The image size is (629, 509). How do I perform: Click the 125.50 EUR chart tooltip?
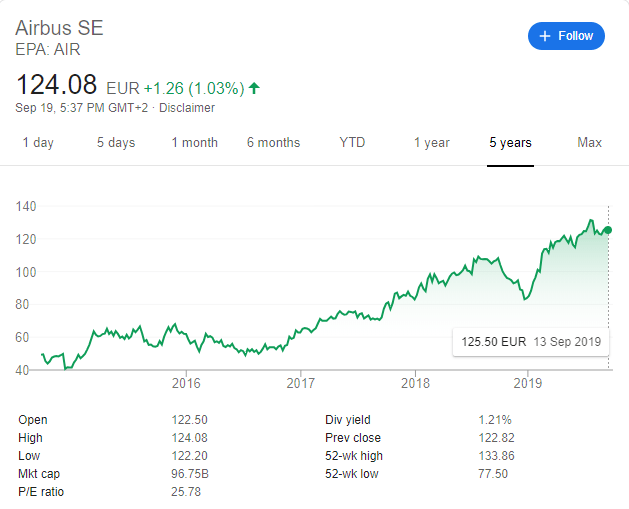point(530,342)
